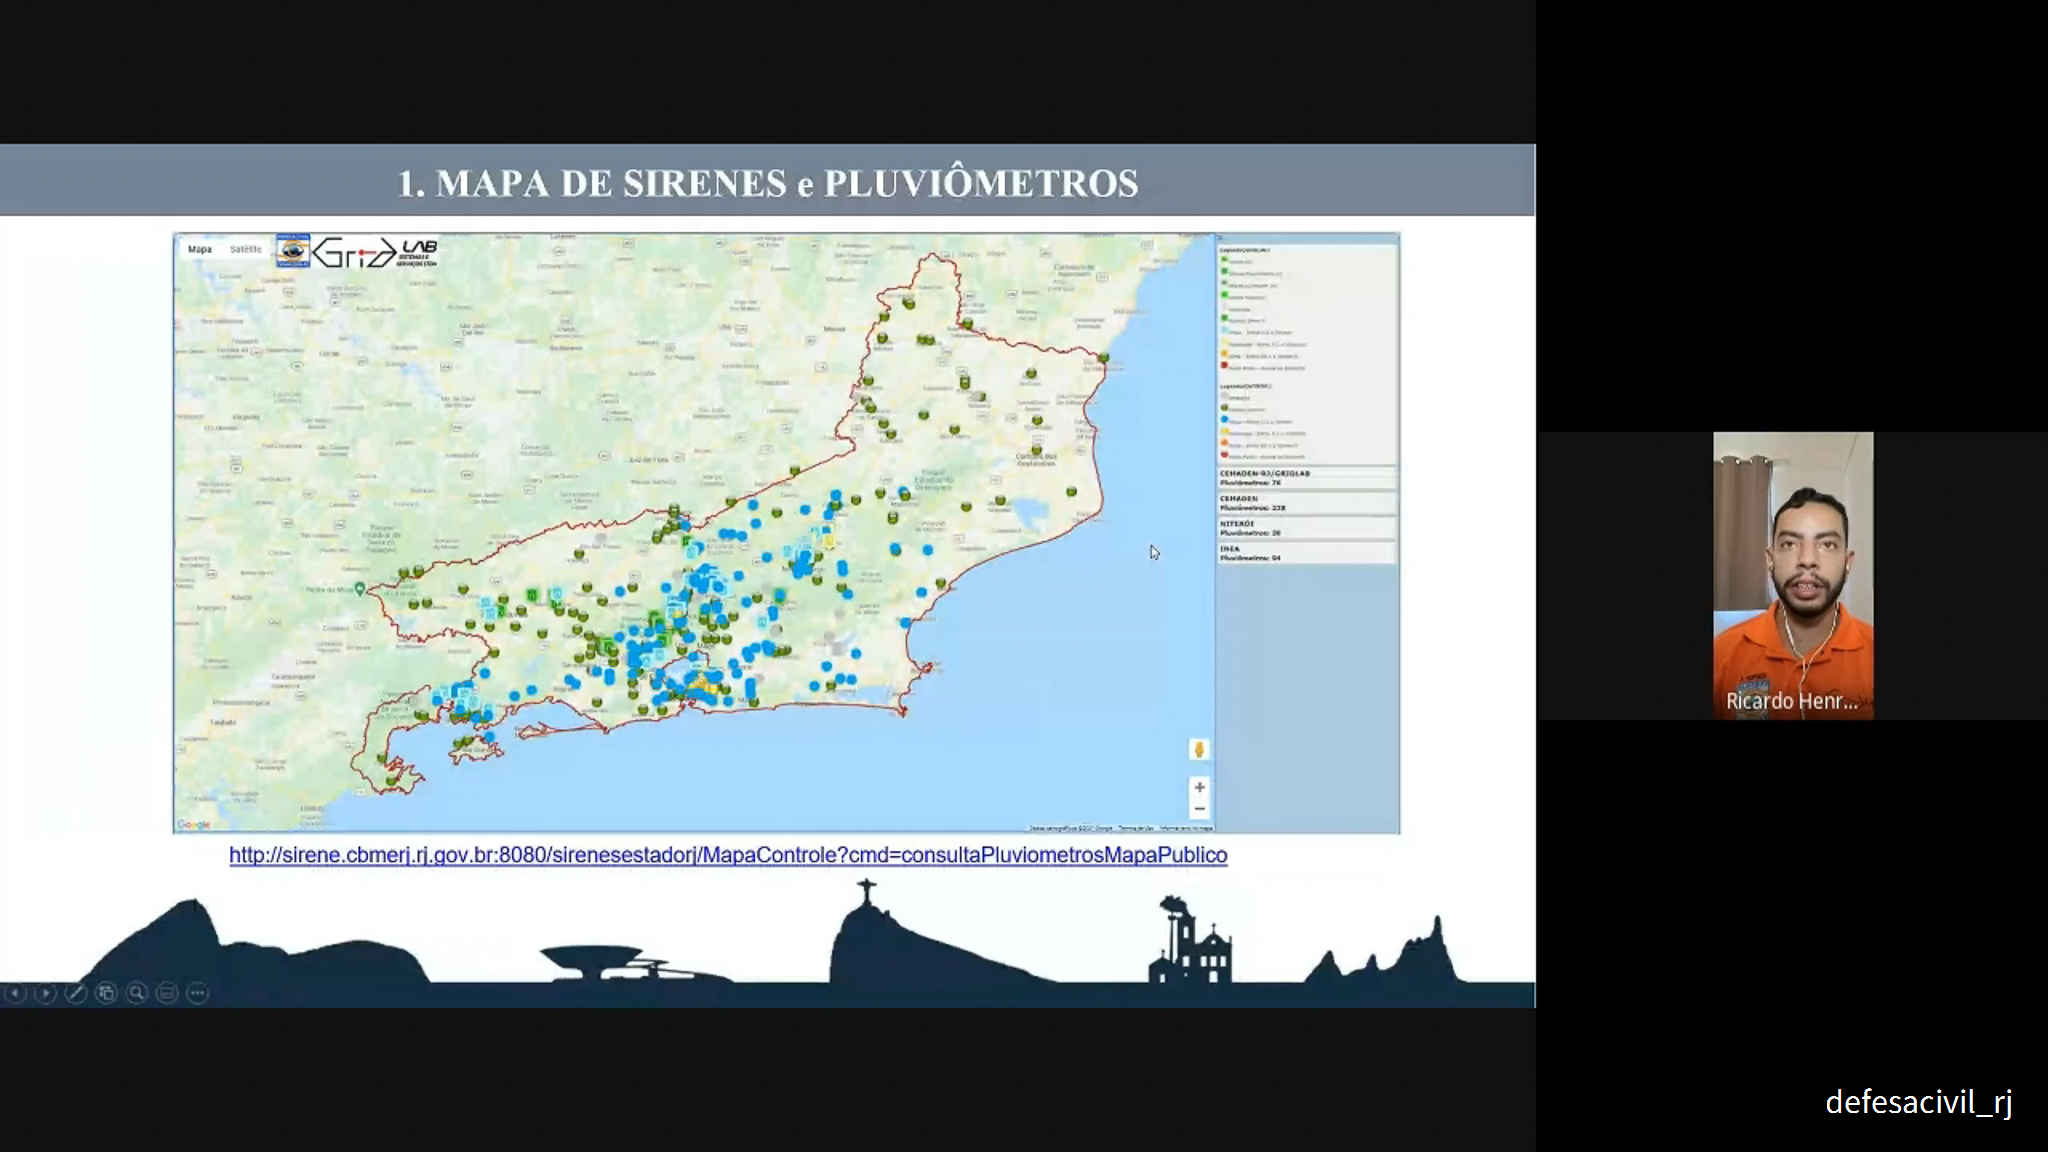Open the pen and laser pointer tools

(76, 993)
